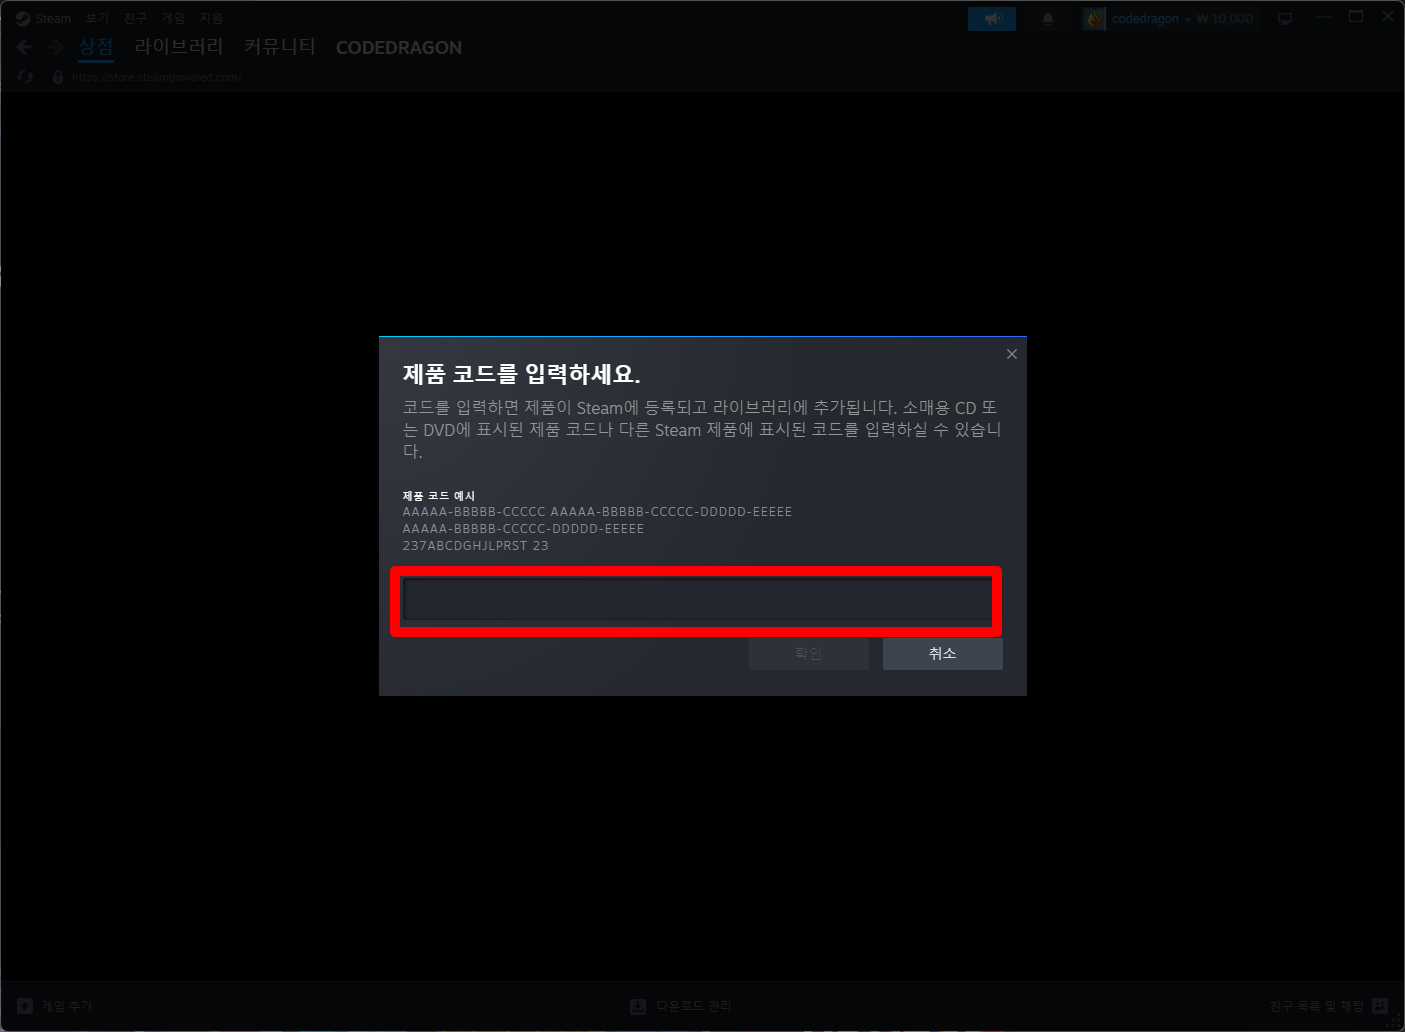
Task: Open the CODEDRAGON profile tab
Action: (399, 47)
